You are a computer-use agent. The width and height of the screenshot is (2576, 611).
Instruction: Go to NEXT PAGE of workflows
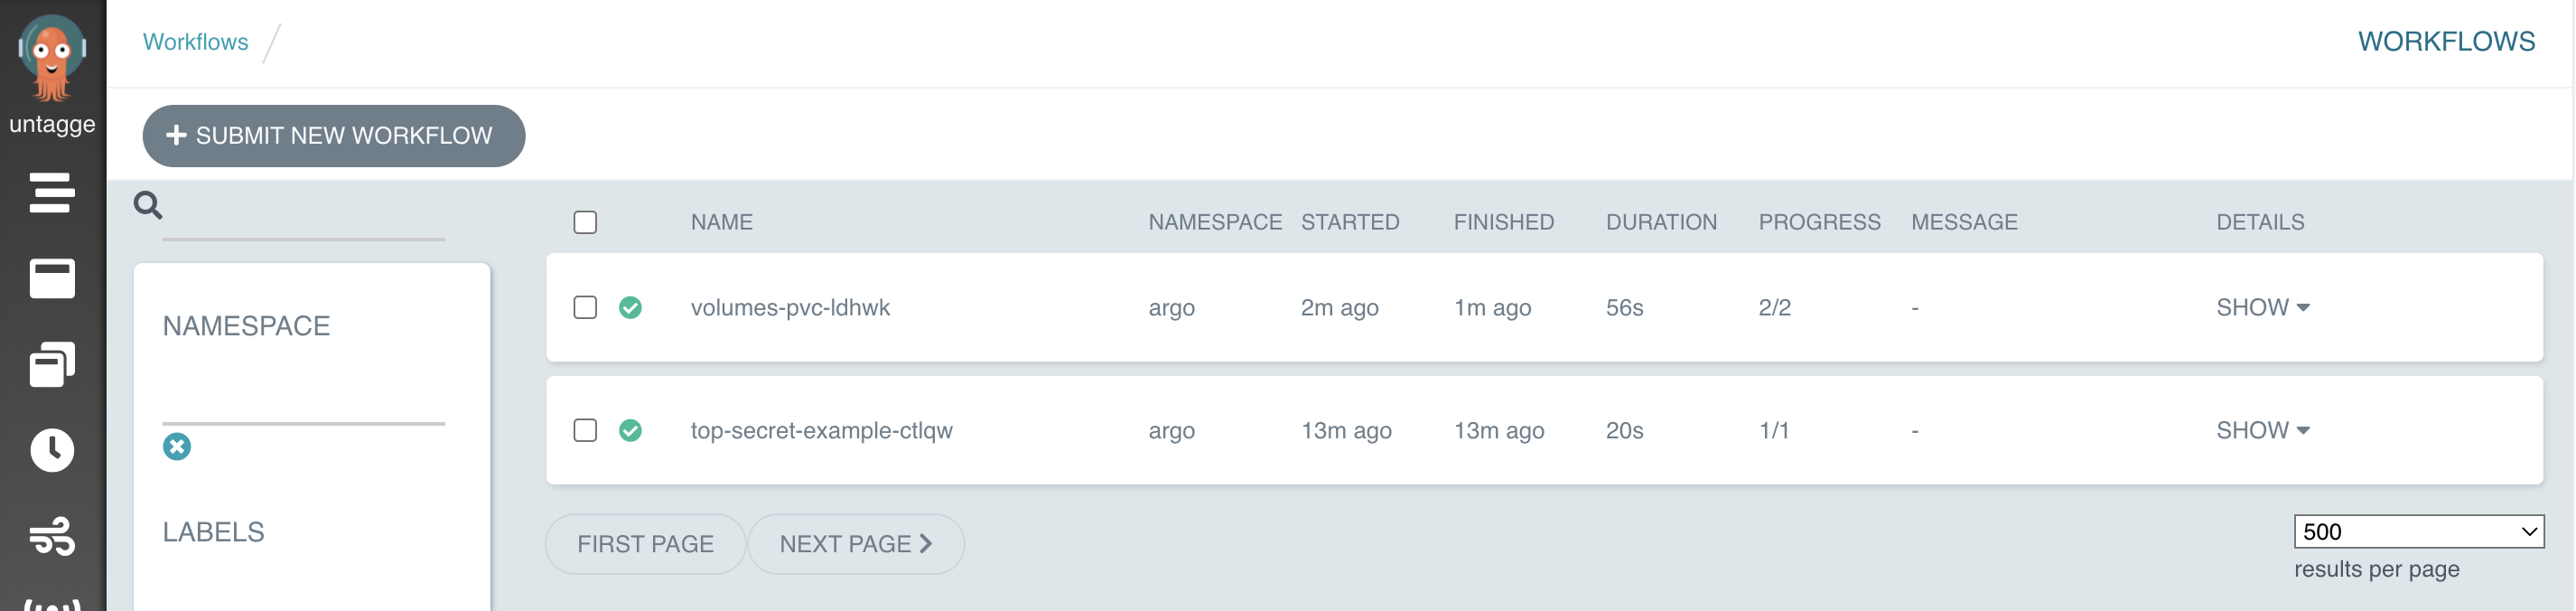click(x=856, y=543)
